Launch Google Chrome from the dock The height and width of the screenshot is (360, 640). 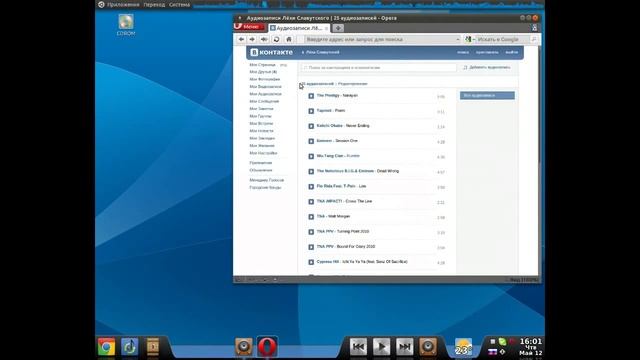[107, 347]
